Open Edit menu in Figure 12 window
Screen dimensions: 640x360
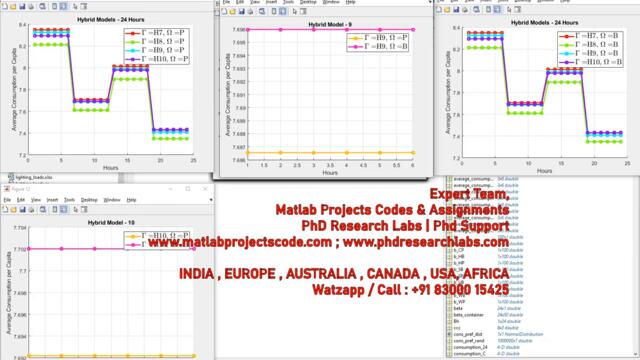pyautogui.click(x=21, y=200)
